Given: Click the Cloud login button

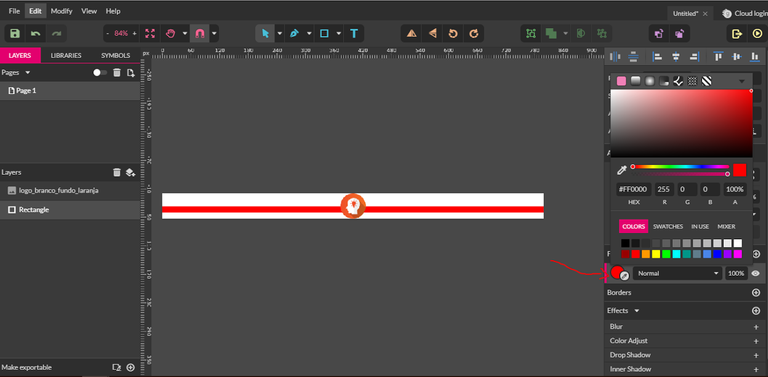Looking at the screenshot, I should 745,14.
